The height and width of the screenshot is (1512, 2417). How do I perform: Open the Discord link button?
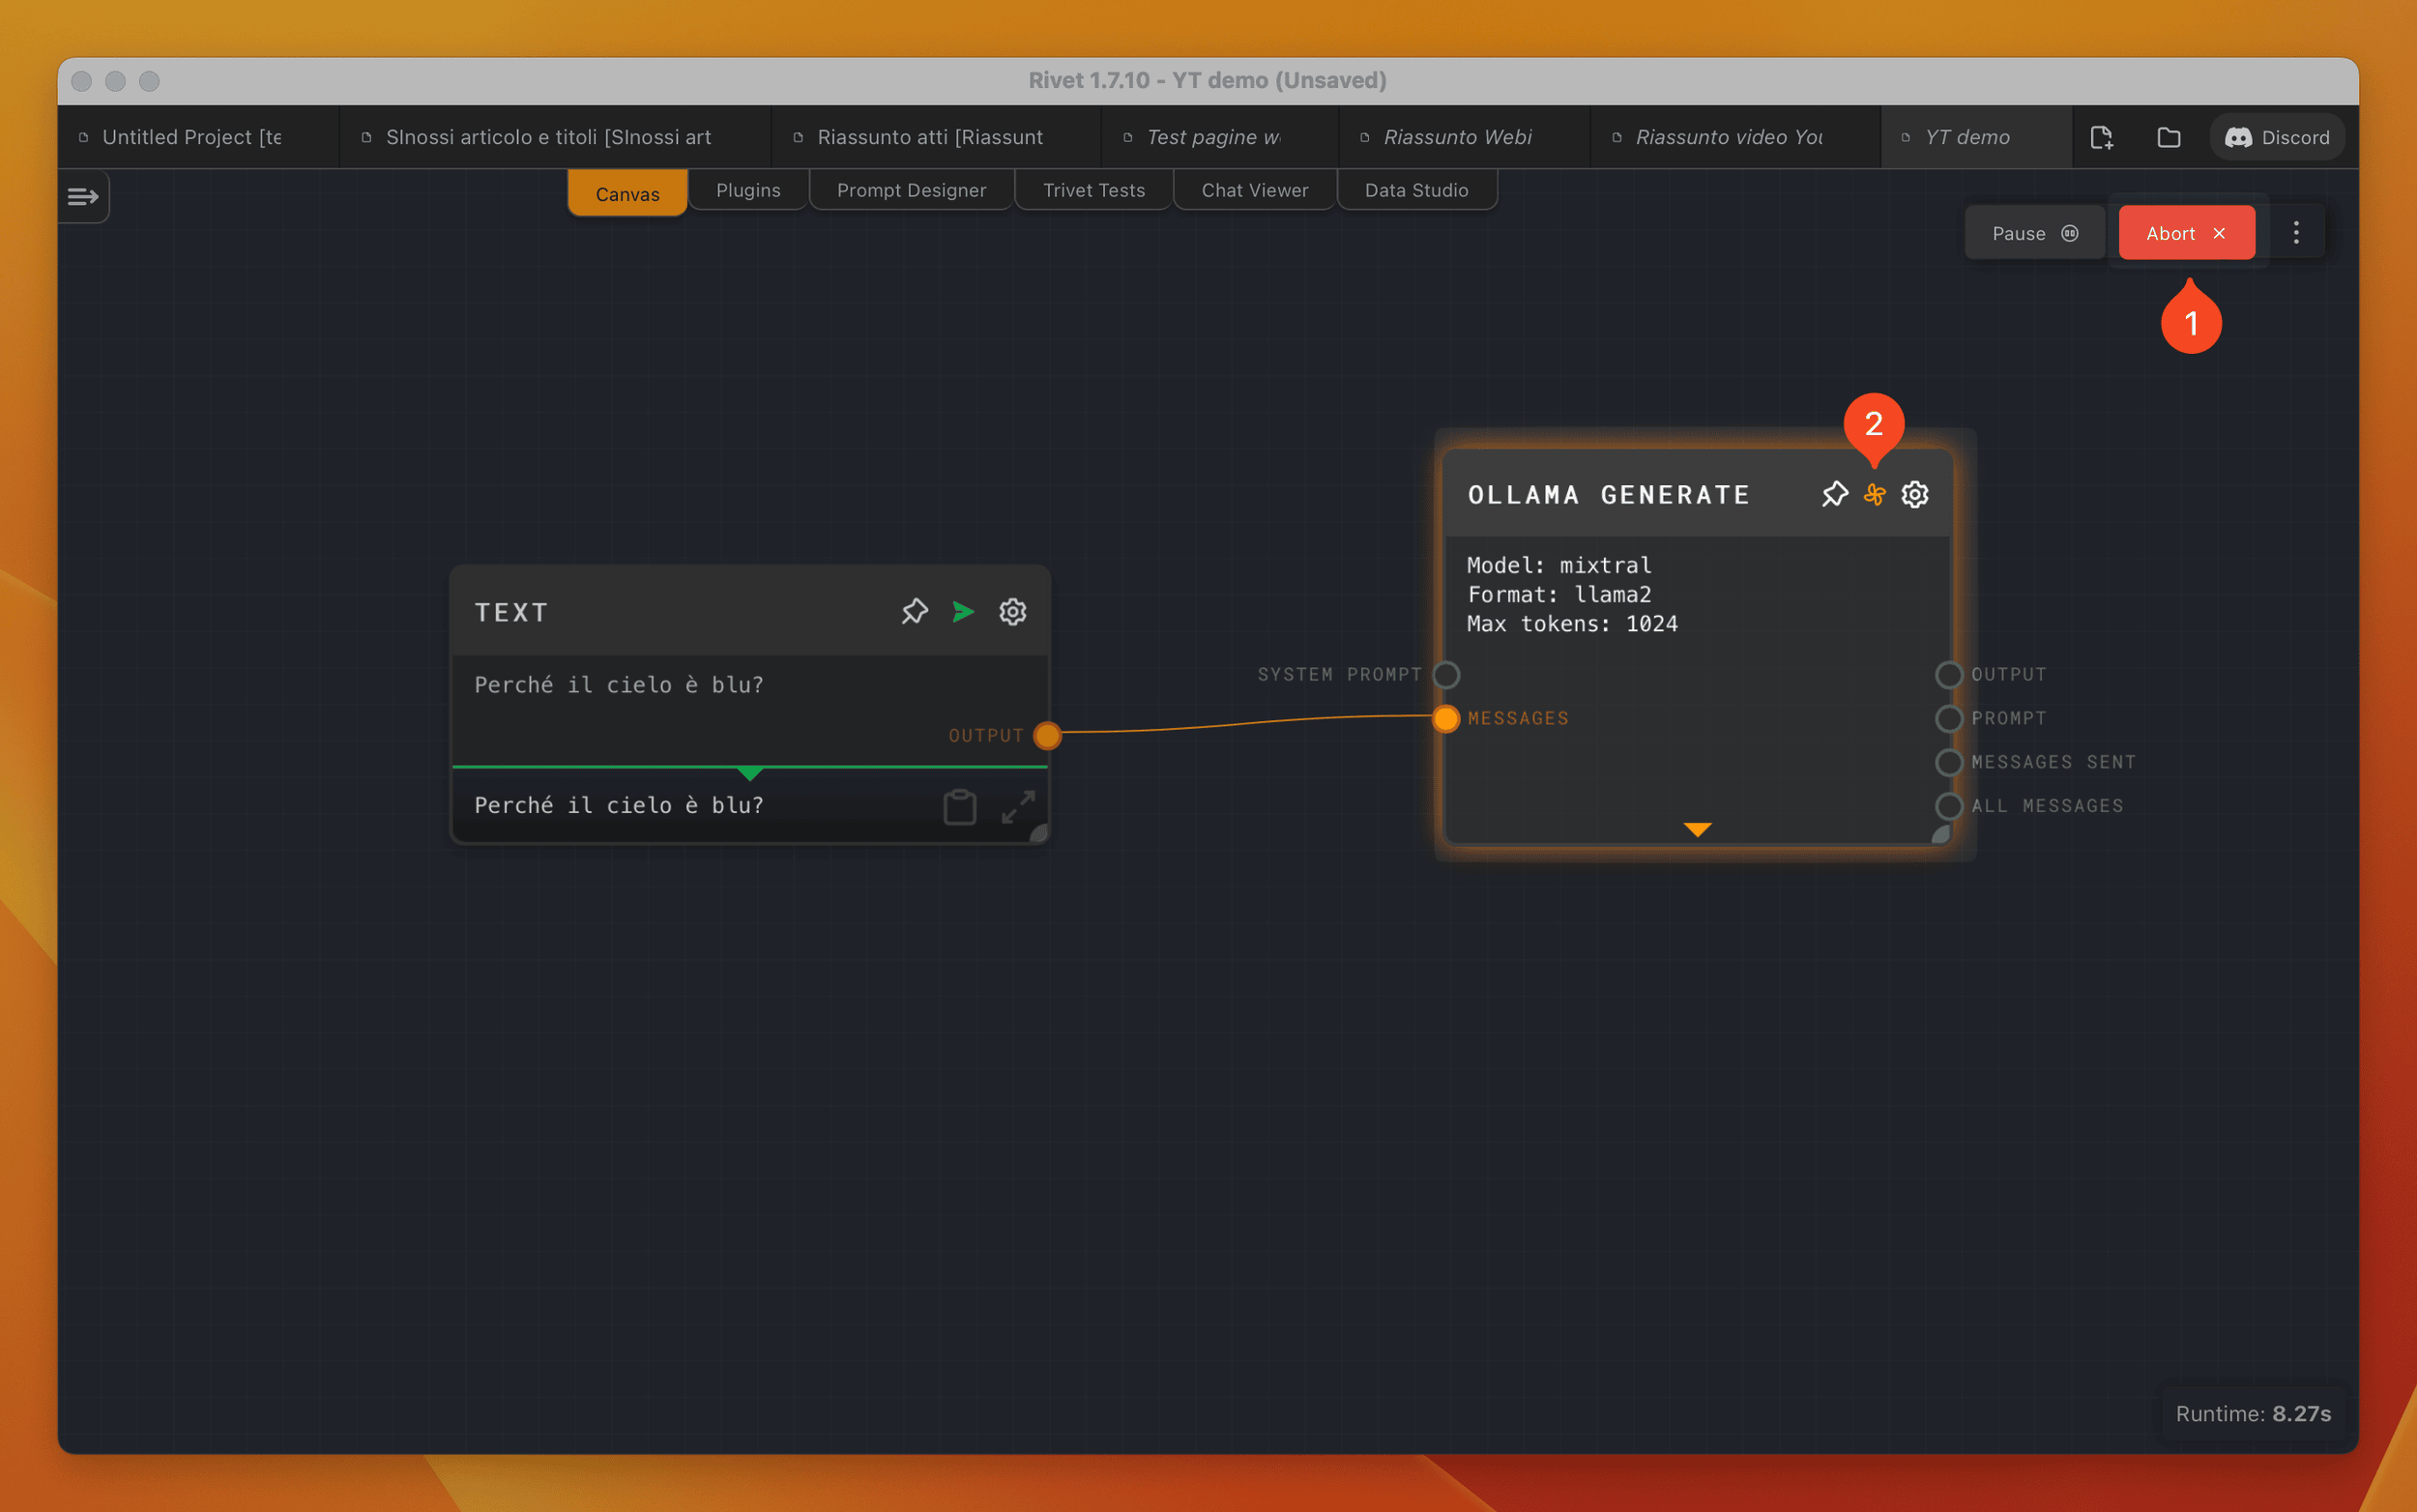(2277, 137)
